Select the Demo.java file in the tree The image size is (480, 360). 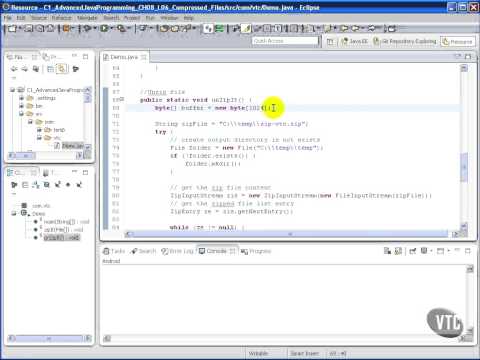pyautogui.click(x=69, y=146)
